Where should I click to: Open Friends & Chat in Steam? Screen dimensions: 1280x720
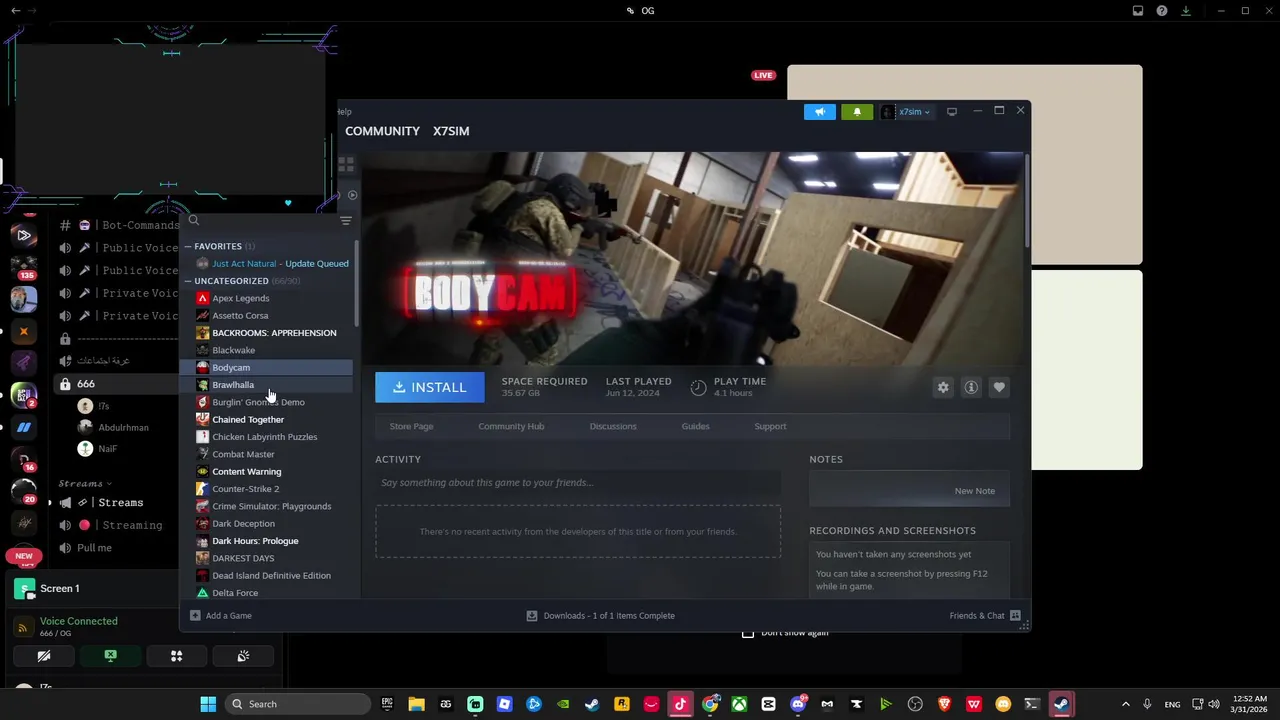[985, 616]
